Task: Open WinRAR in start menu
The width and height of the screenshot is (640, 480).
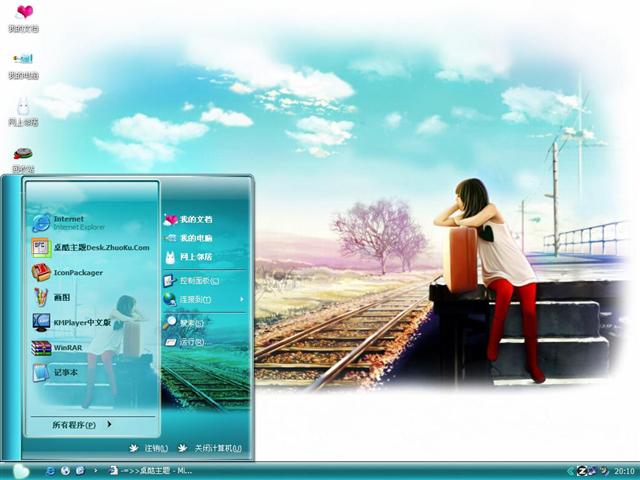Action: point(57,348)
